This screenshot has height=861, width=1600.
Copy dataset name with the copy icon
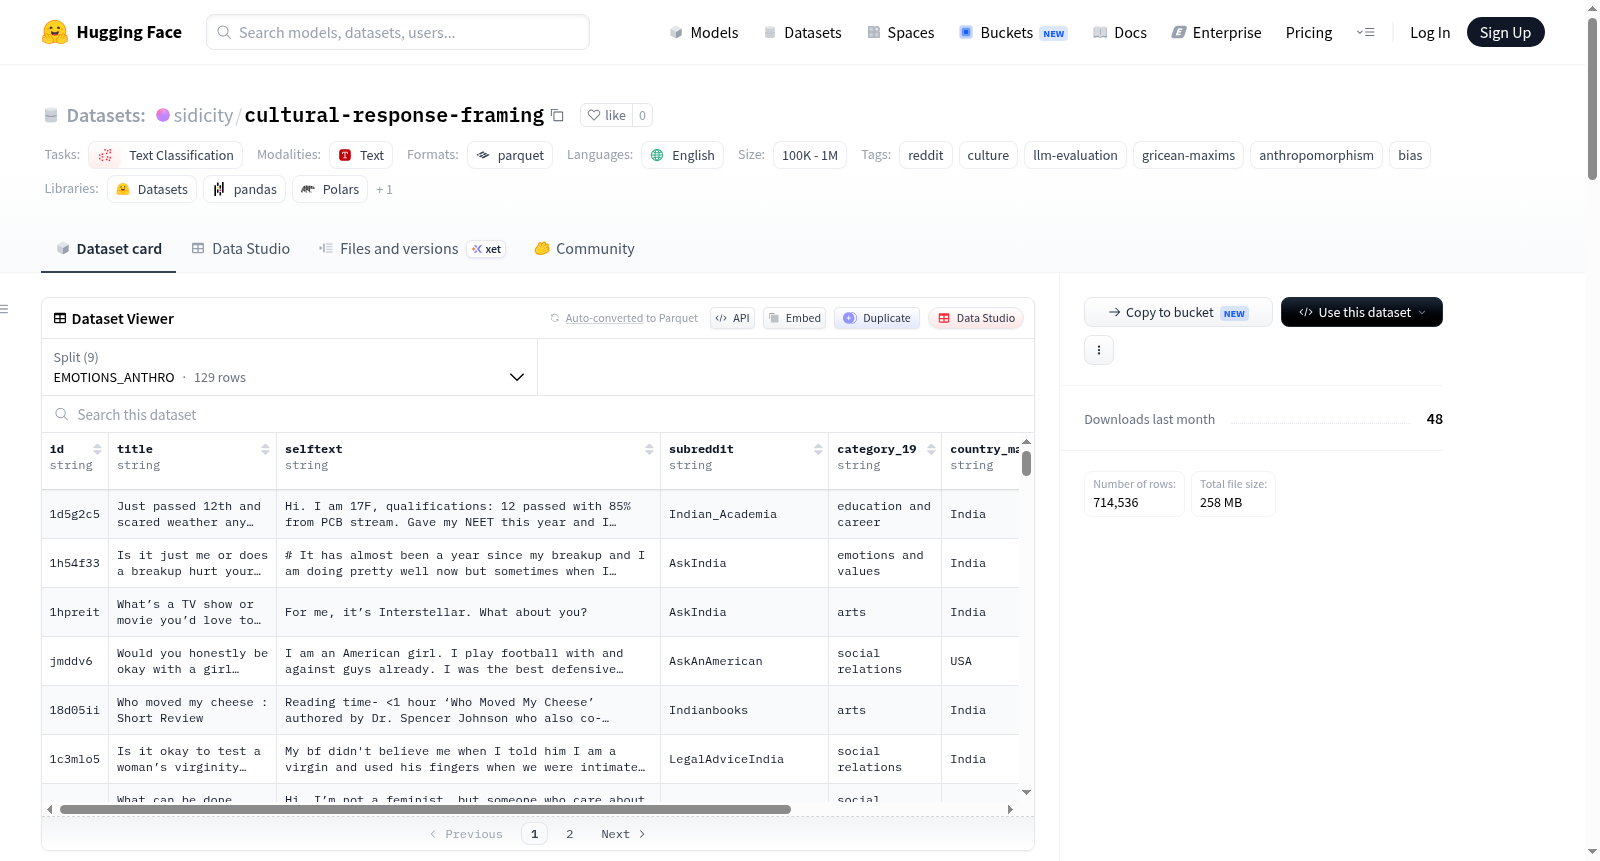point(558,115)
